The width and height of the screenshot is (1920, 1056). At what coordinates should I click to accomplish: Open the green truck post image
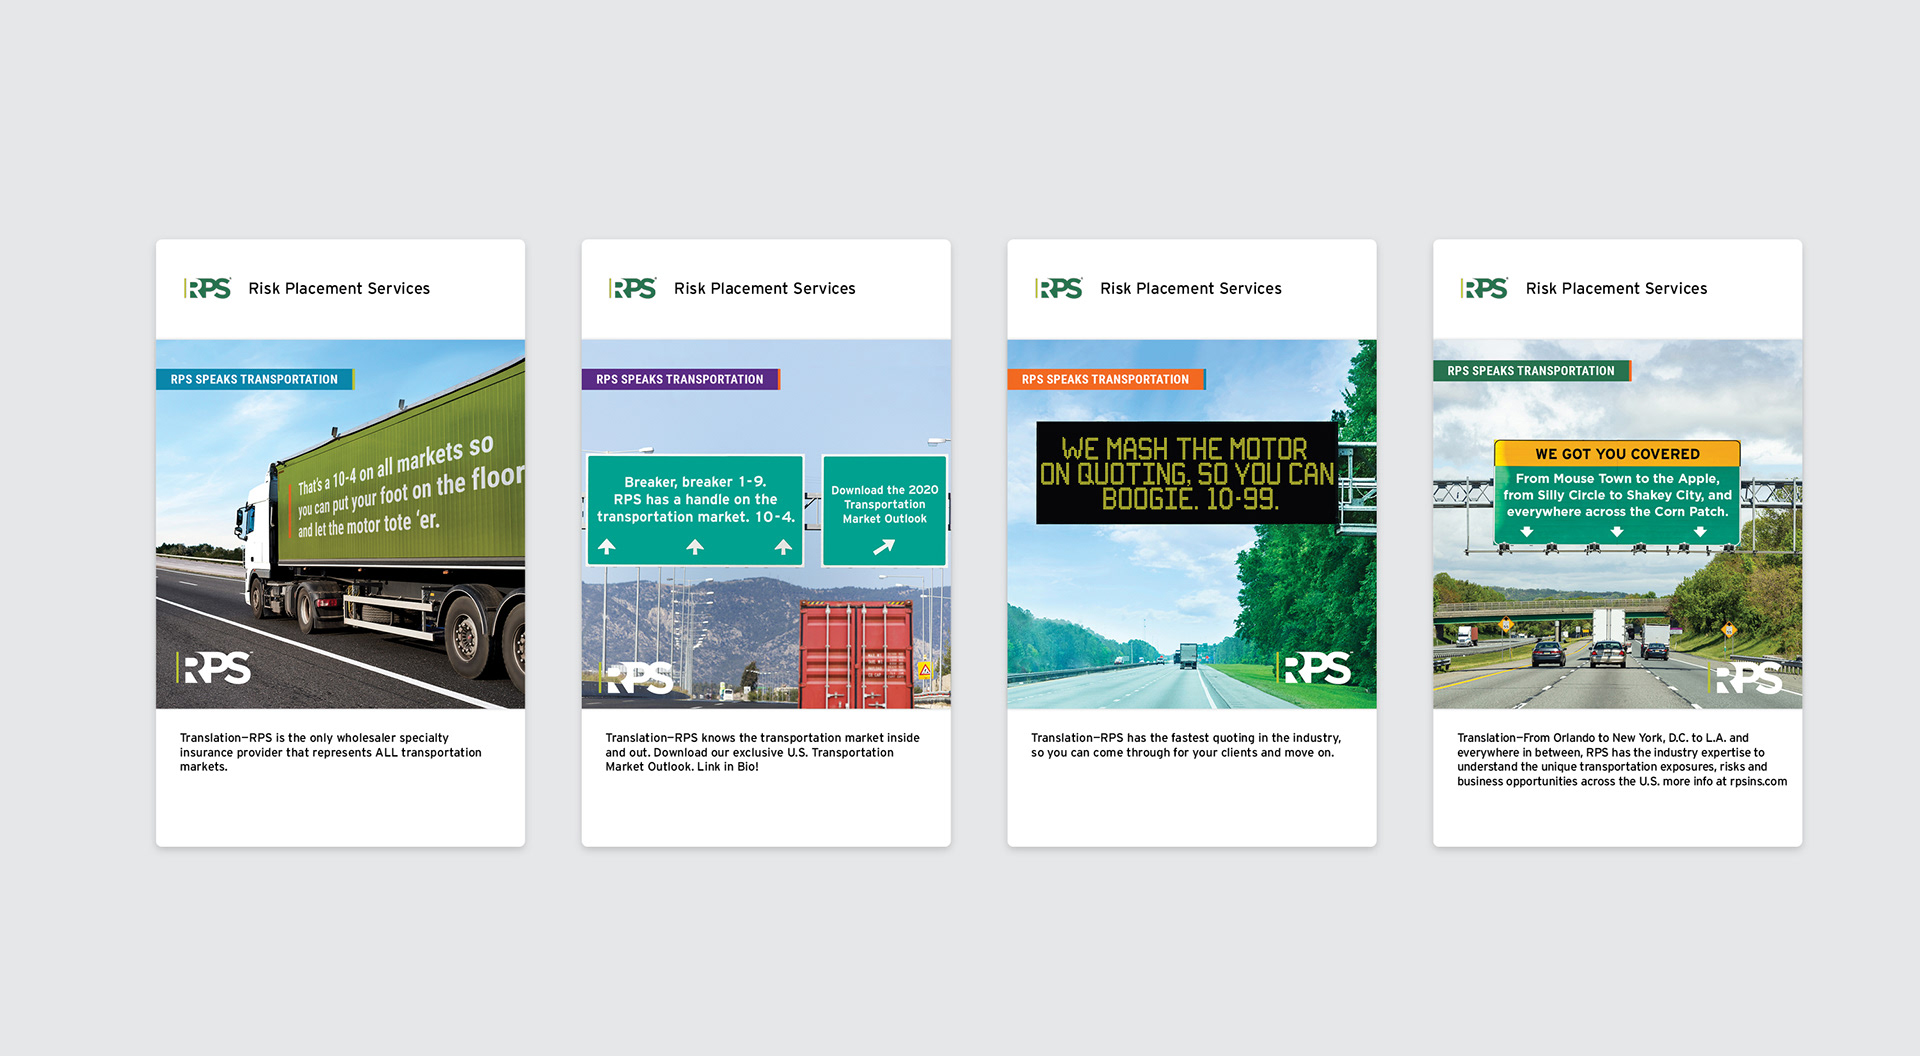tap(340, 524)
